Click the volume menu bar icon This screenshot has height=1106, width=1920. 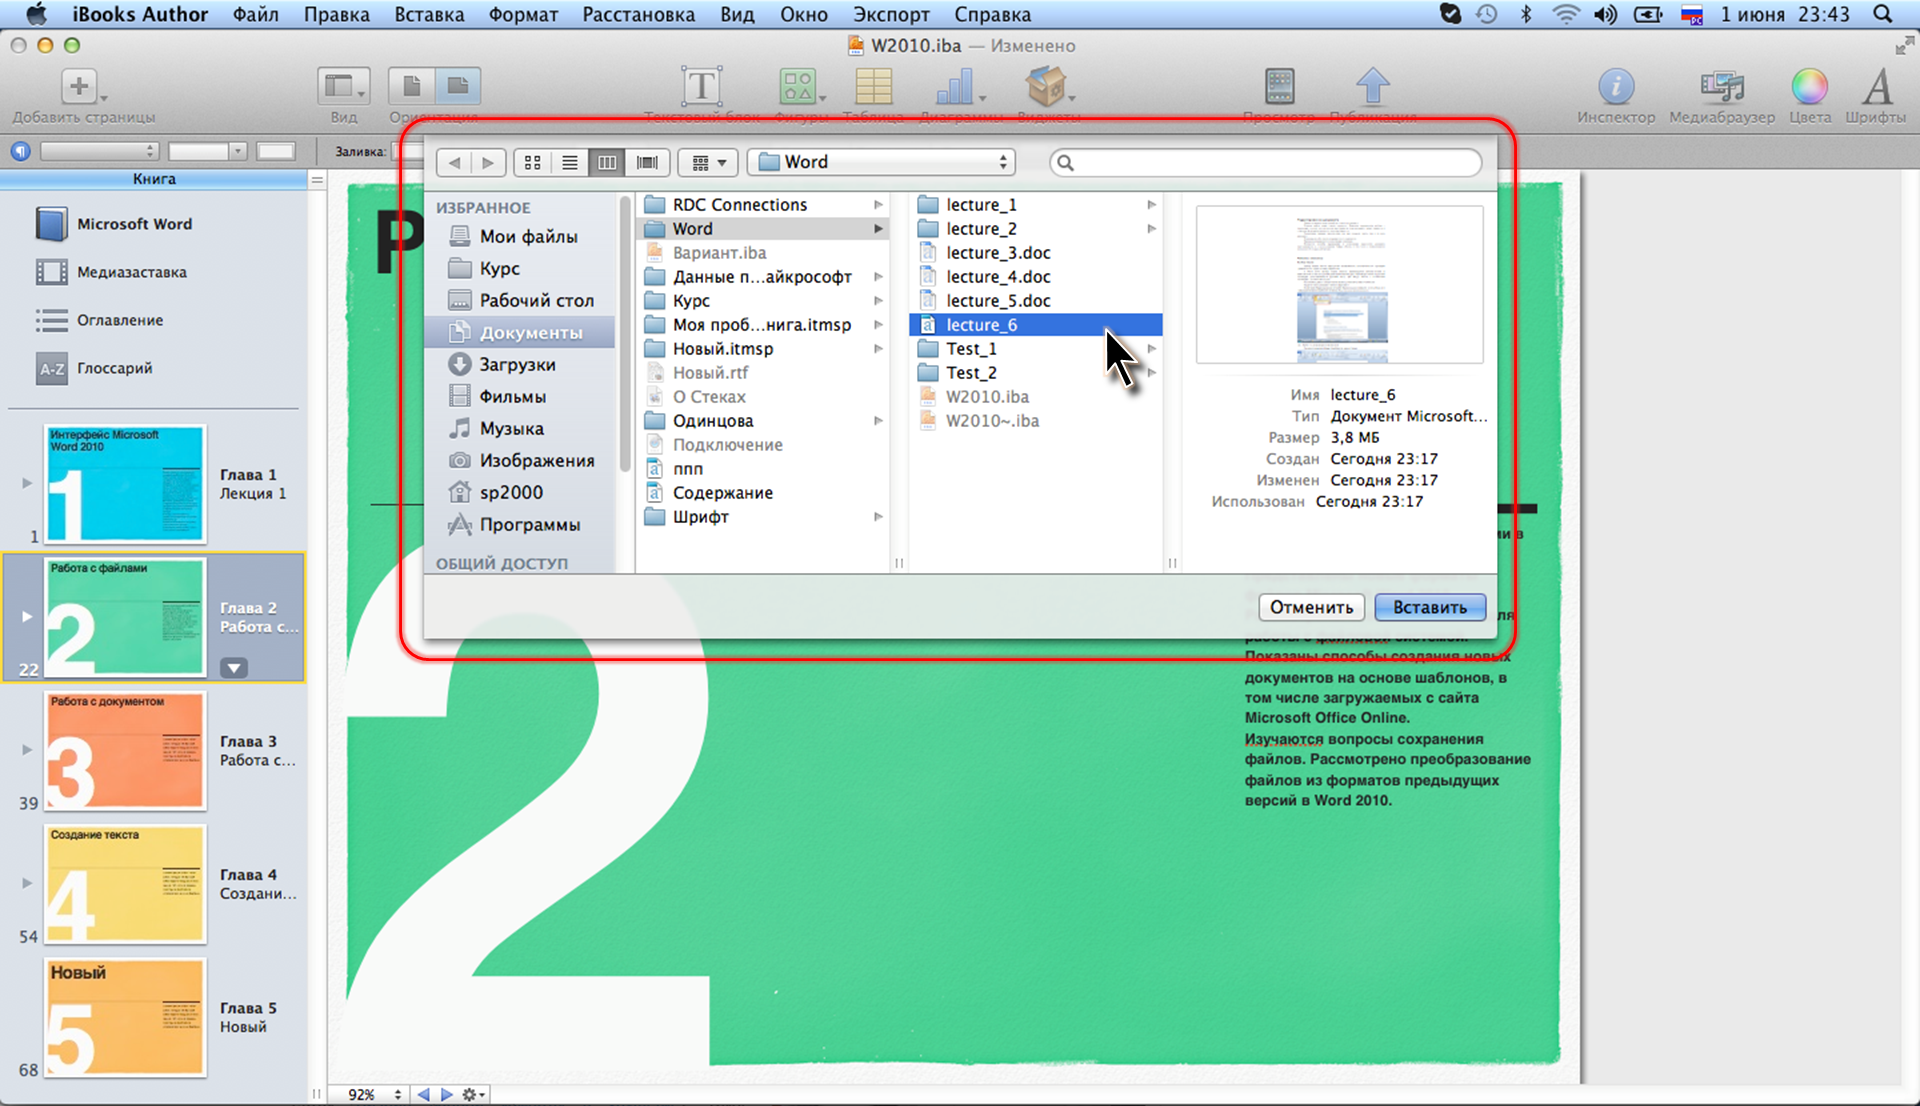click(1605, 14)
